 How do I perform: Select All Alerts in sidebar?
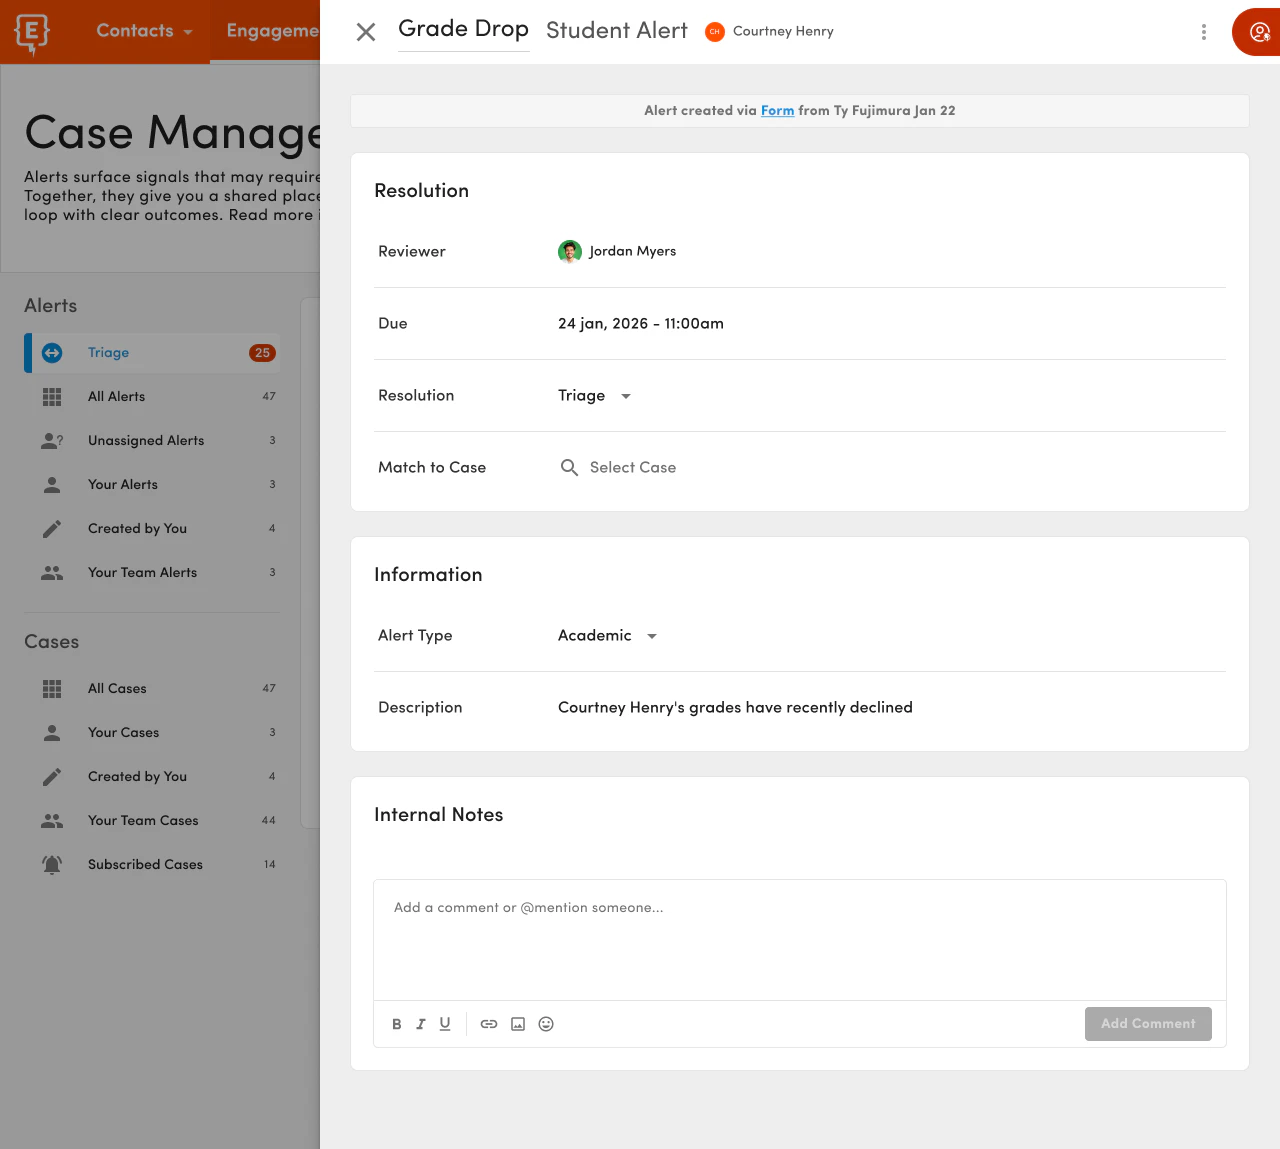(x=153, y=397)
